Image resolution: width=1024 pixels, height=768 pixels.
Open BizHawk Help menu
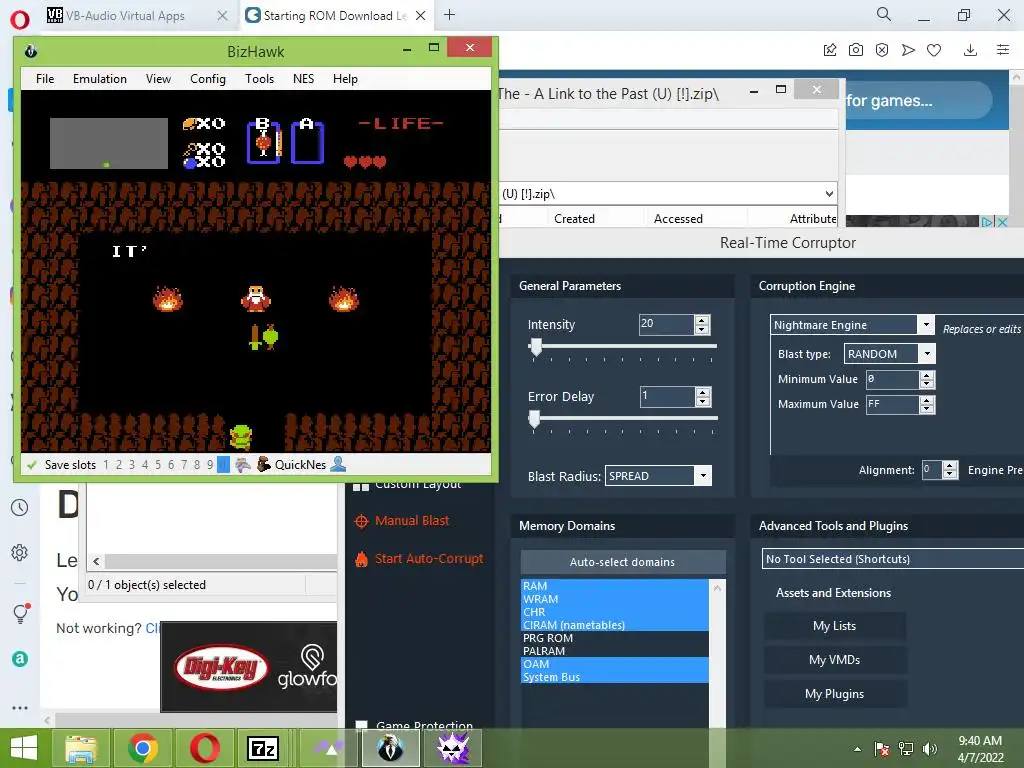coord(345,79)
